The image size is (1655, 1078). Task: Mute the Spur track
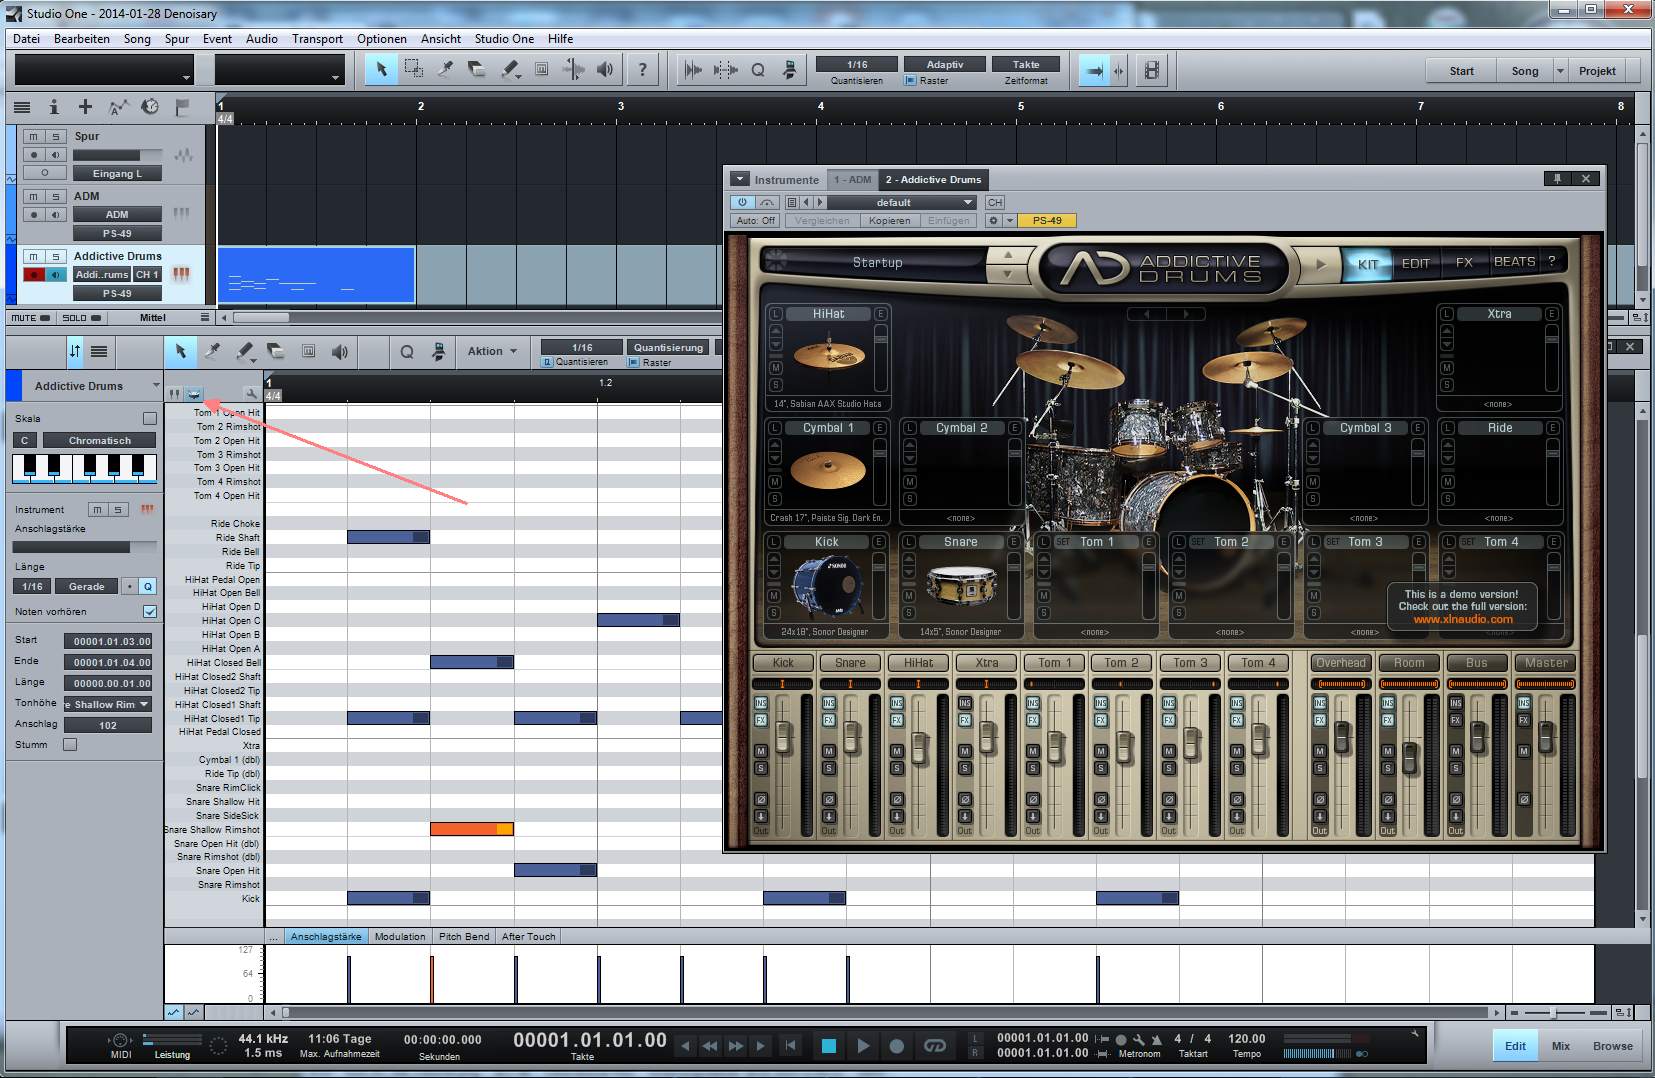(33, 136)
